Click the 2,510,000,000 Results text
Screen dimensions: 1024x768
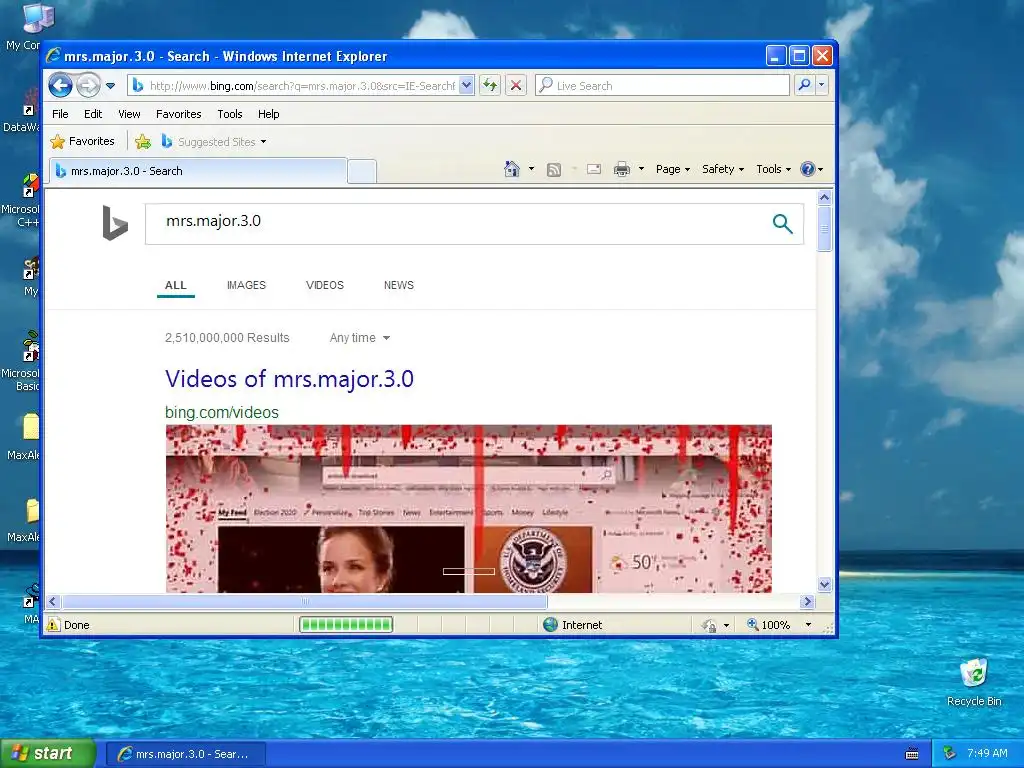(227, 338)
